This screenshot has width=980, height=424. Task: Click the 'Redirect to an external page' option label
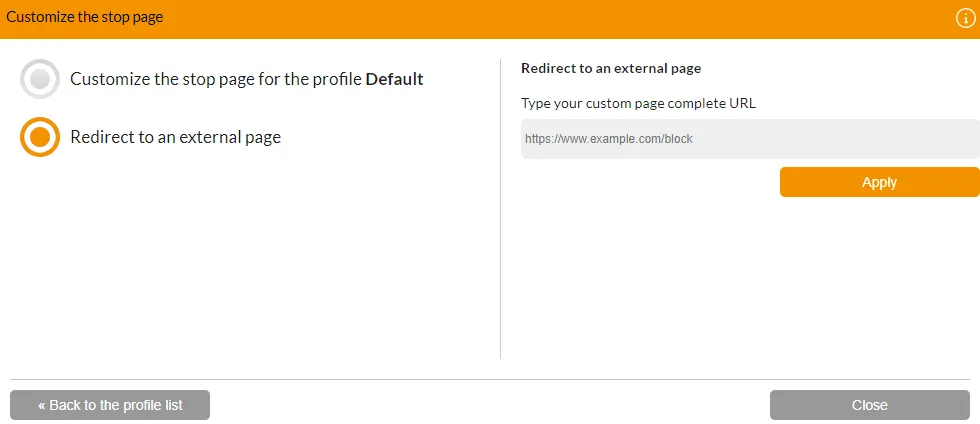pyautogui.click(x=176, y=137)
